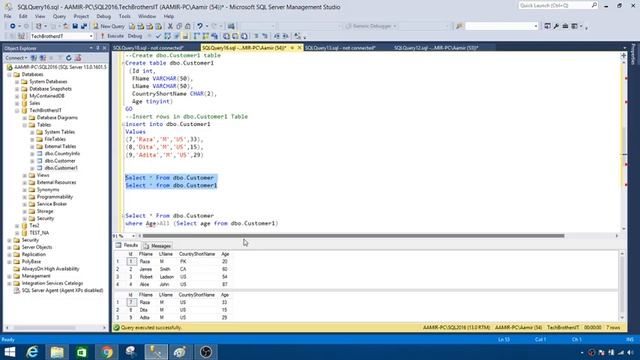640x360 pixels.
Task: Click the 'James' cell in the results grid
Action: (x=145, y=269)
